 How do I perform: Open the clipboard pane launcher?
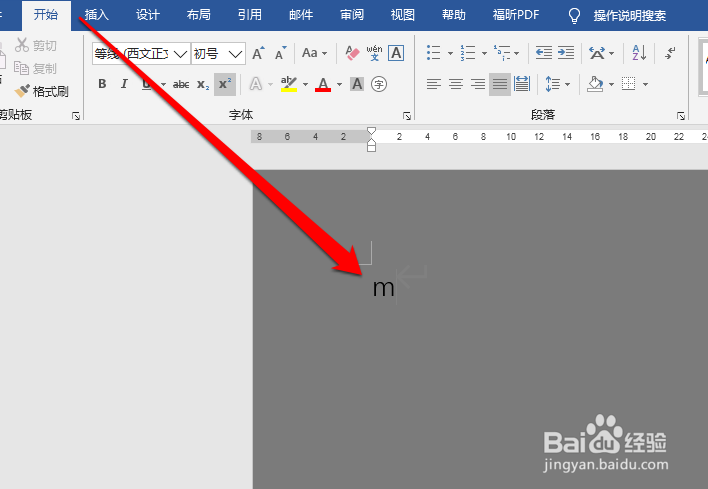76,116
